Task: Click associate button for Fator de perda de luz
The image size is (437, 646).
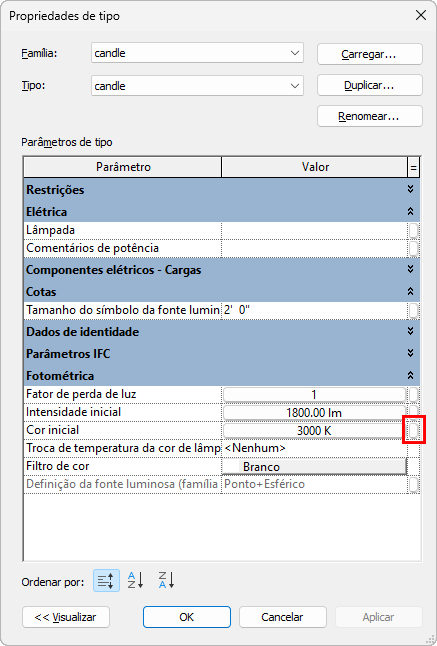Action: (x=414, y=394)
